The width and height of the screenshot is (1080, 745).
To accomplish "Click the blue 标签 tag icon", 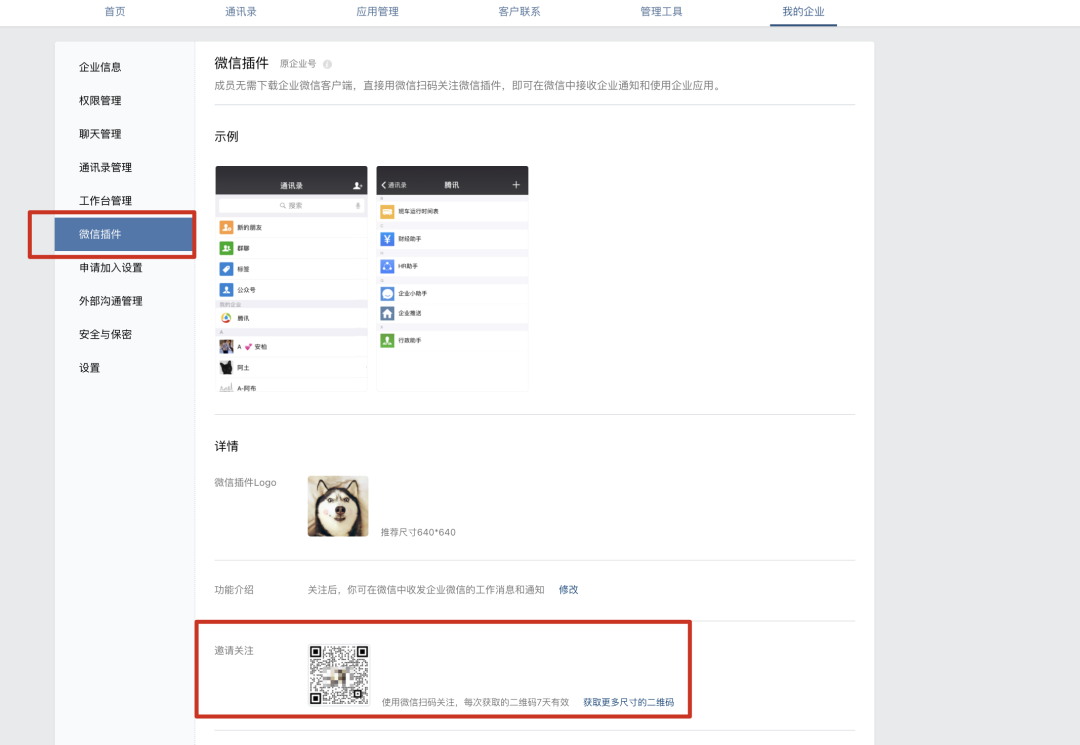I will pyautogui.click(x=226, y=269).
